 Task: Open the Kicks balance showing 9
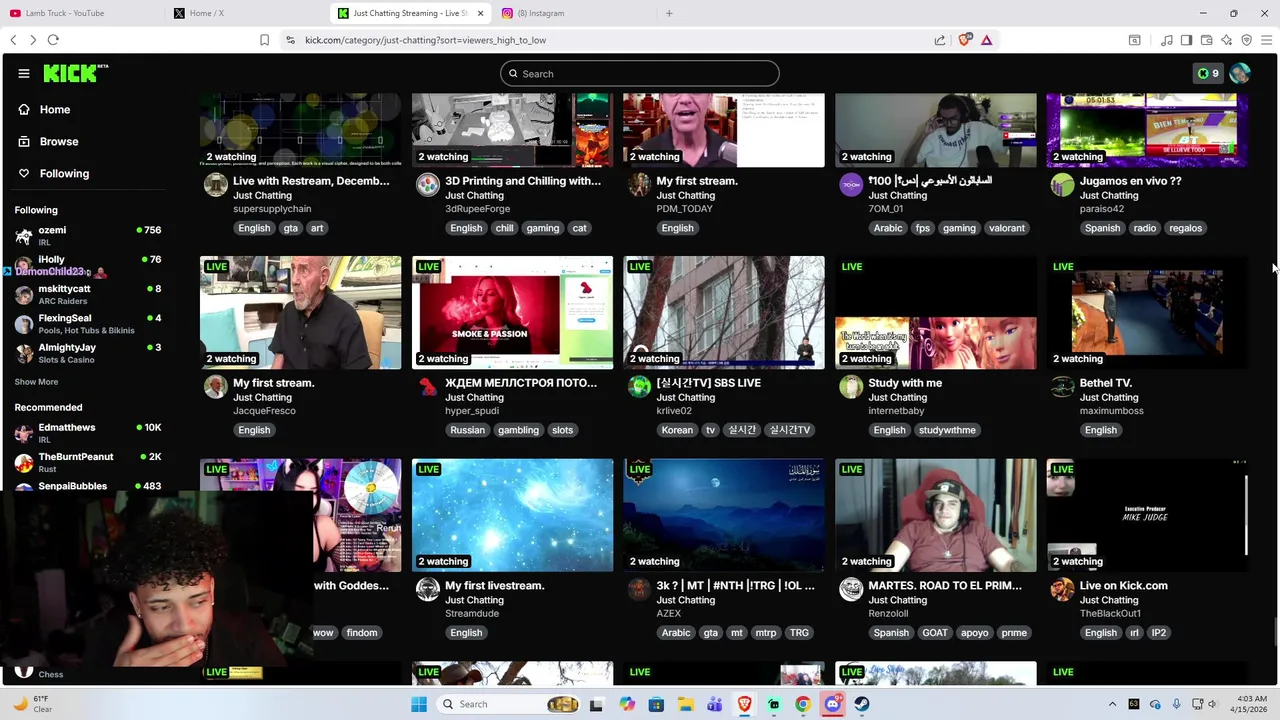pyautogui.click(x=1208, y=73)
